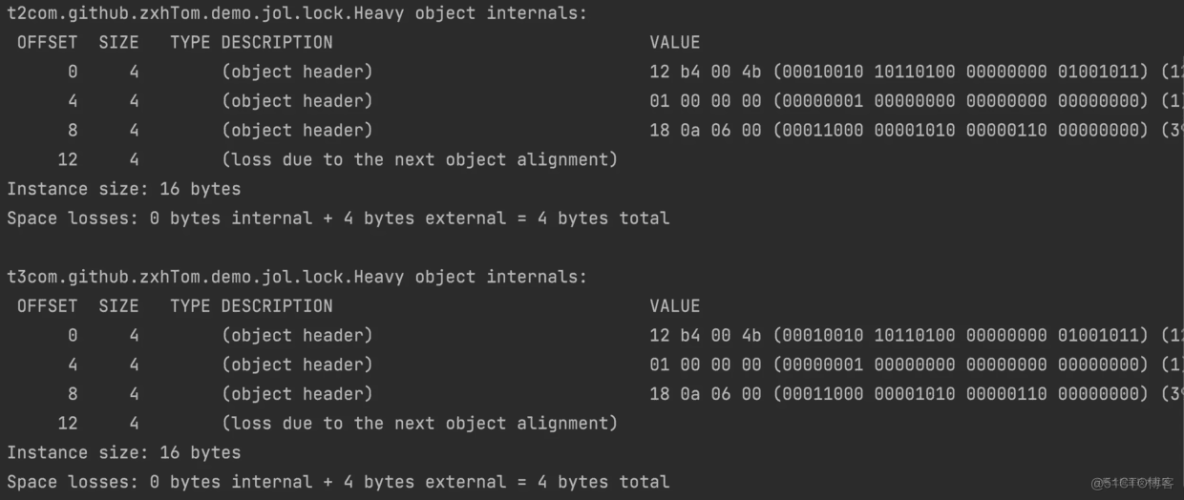Click the SIZE column header under t3com

[x=119, y=306]
